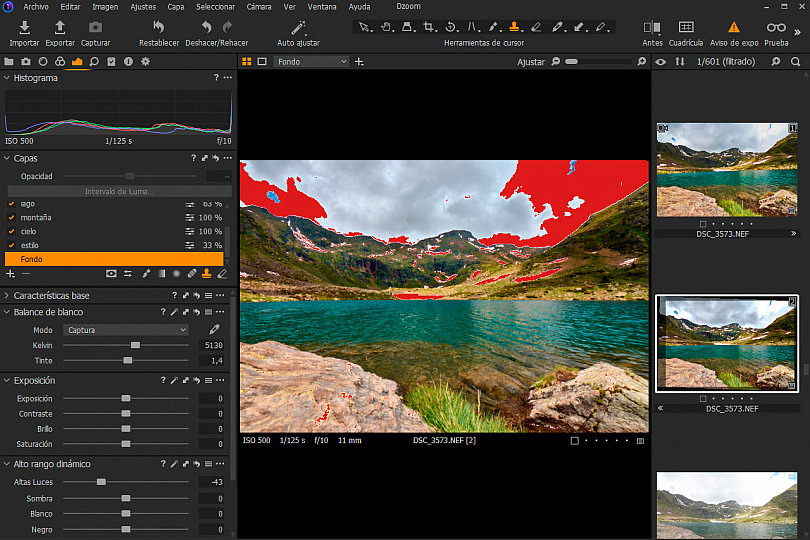Open the Capa menu
Viewport: 810px width, 540px height.
pos(176,7)
